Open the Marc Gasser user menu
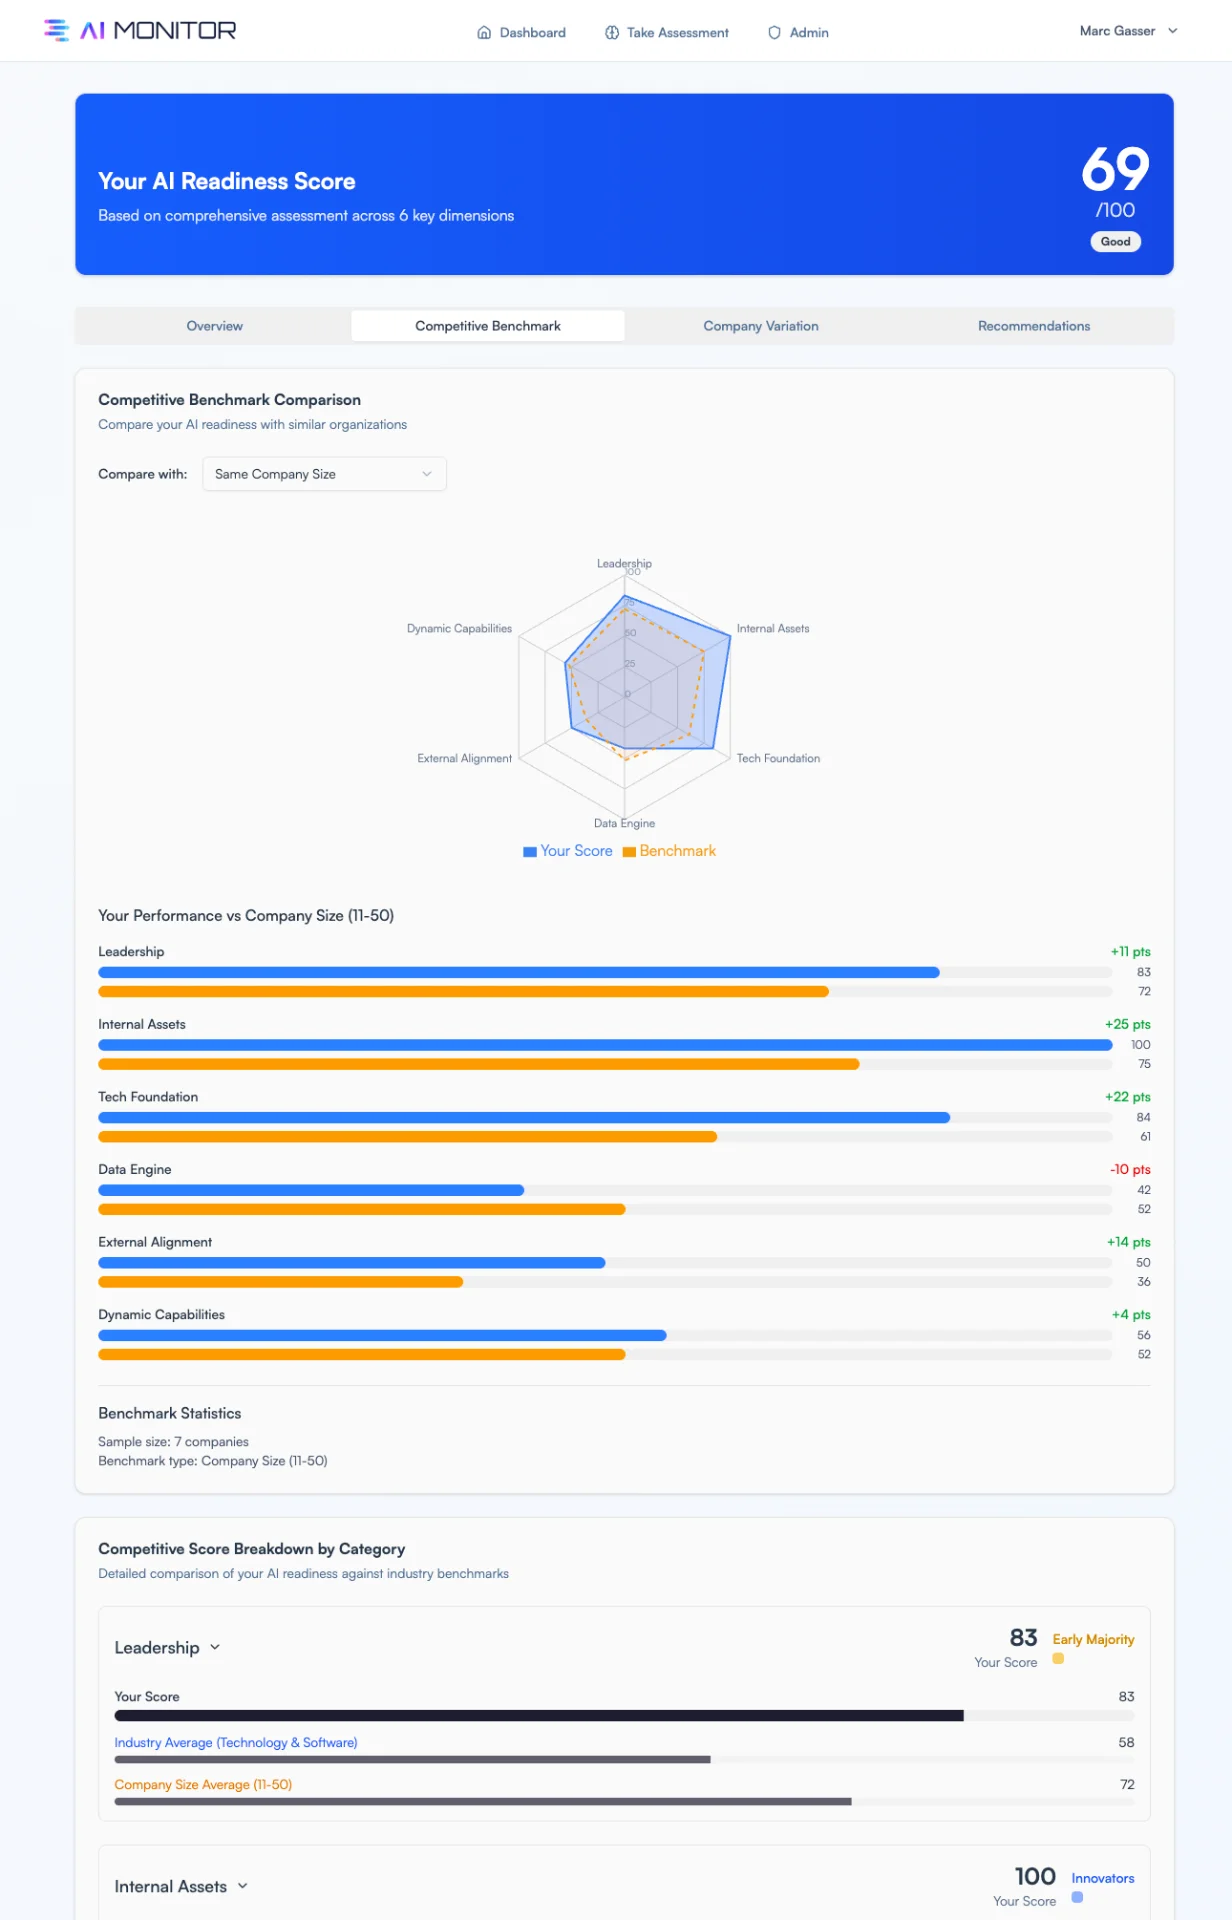 (1128, 31)
